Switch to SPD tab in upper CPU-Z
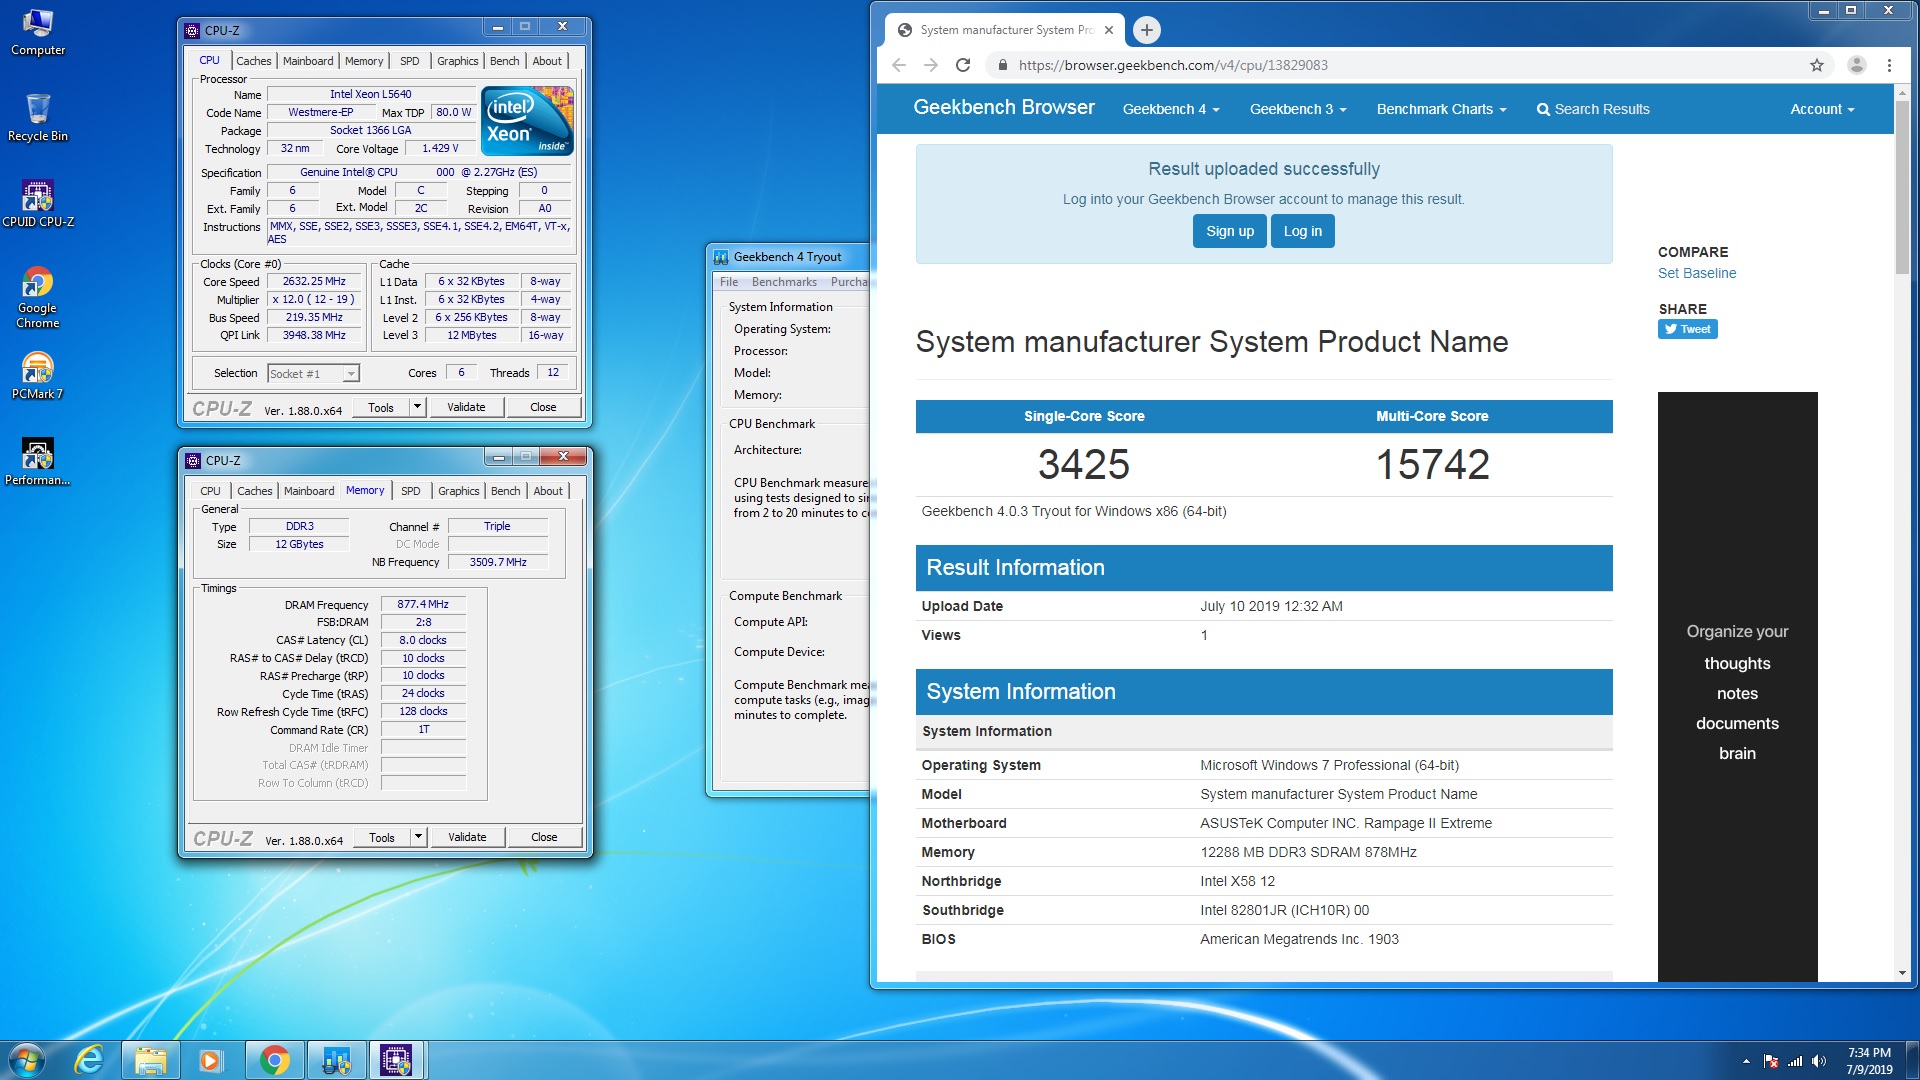1920x1080 pixels. point(410,61)
